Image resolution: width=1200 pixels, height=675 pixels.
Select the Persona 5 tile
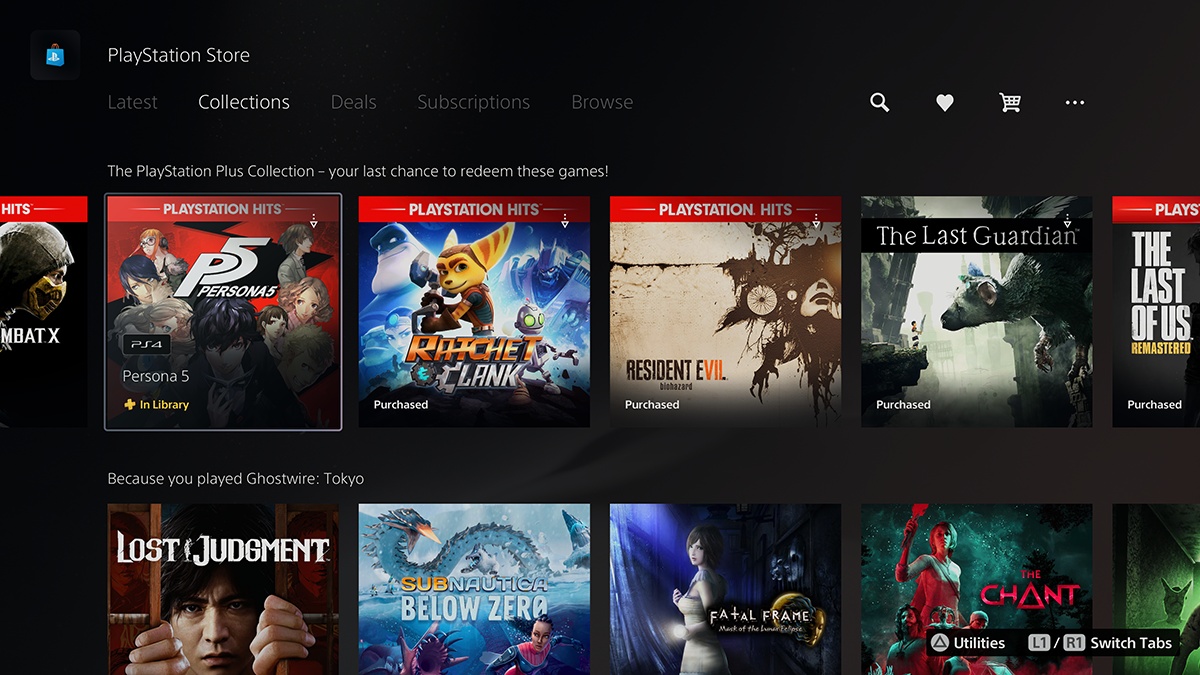222,311
